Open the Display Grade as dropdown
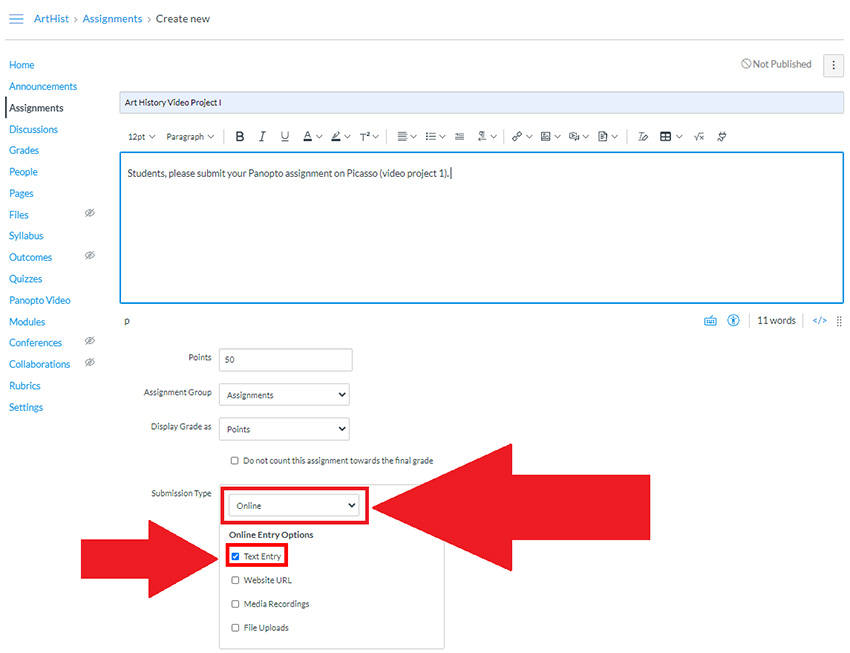 pos(284,429)
